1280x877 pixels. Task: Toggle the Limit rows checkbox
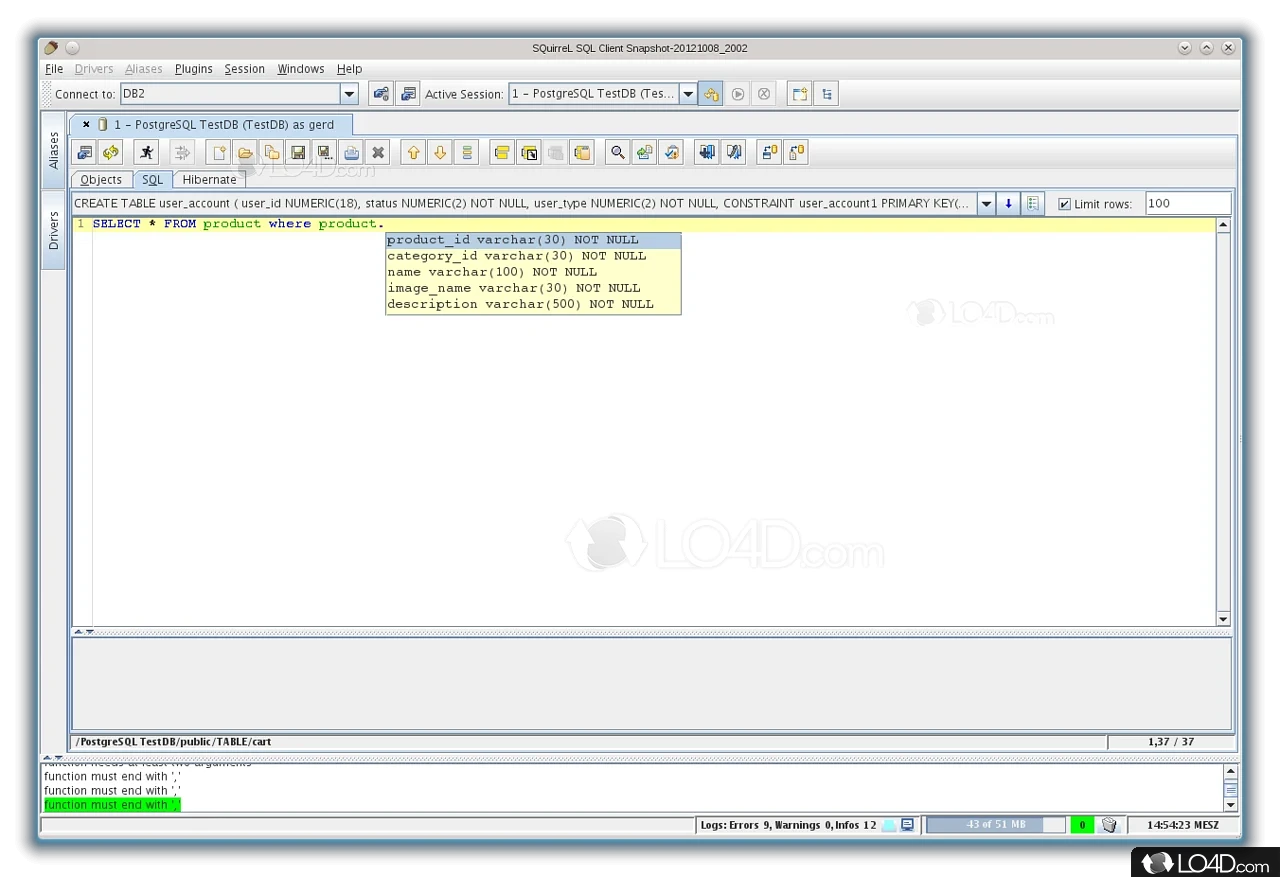point(1064,204)
